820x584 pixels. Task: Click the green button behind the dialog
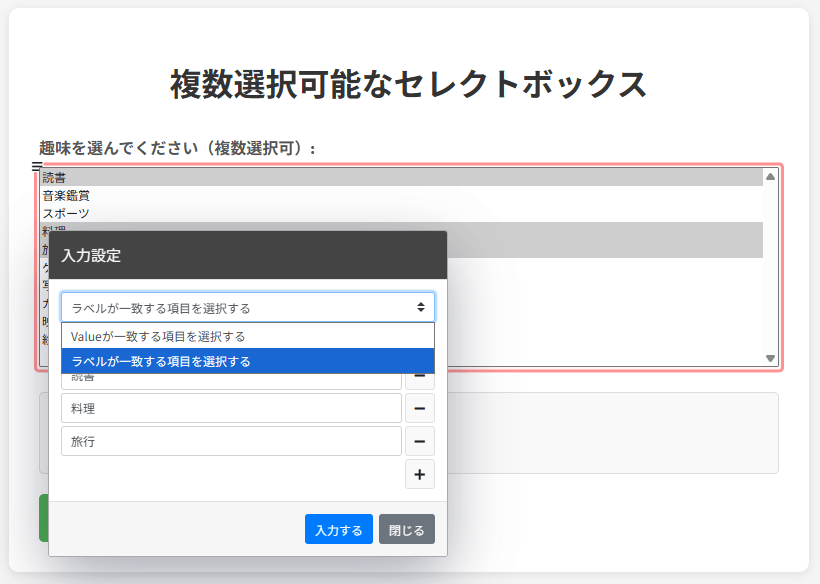43,518
